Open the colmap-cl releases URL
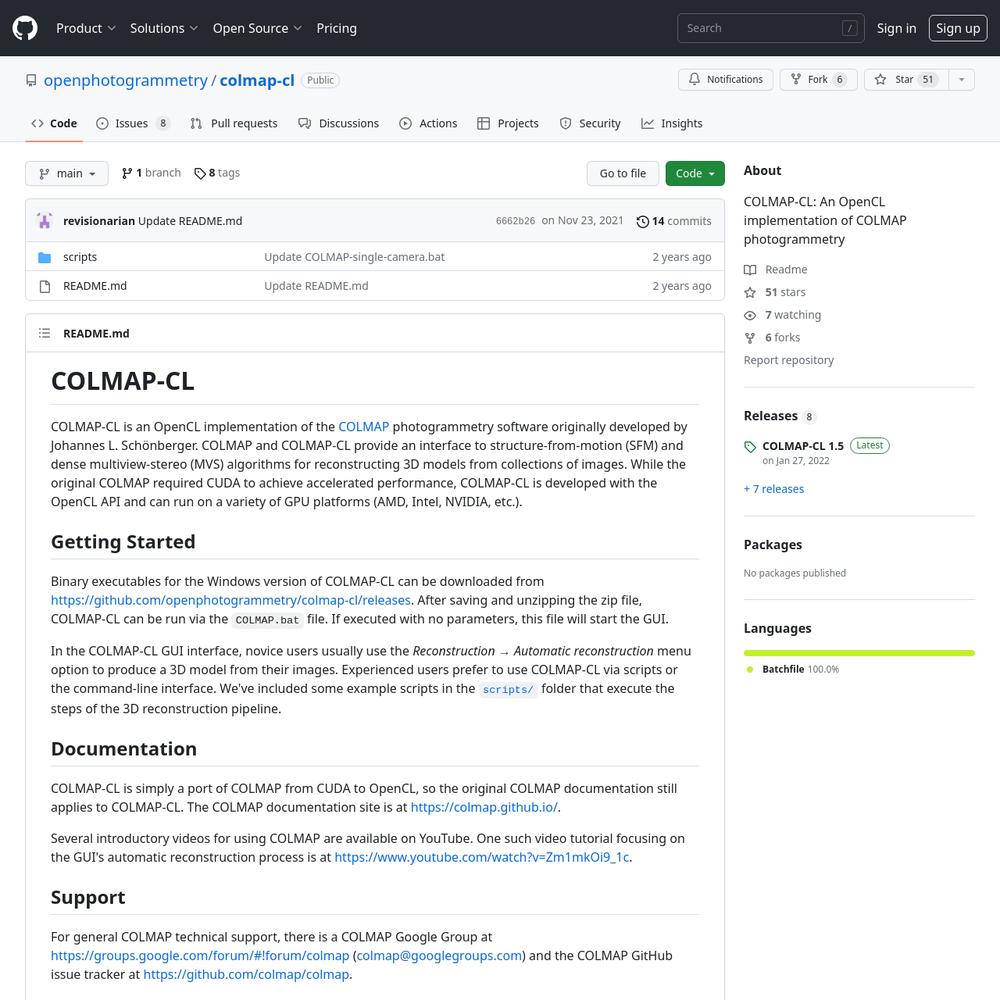The image size is (1000, 1000). (x=231, y=600)
